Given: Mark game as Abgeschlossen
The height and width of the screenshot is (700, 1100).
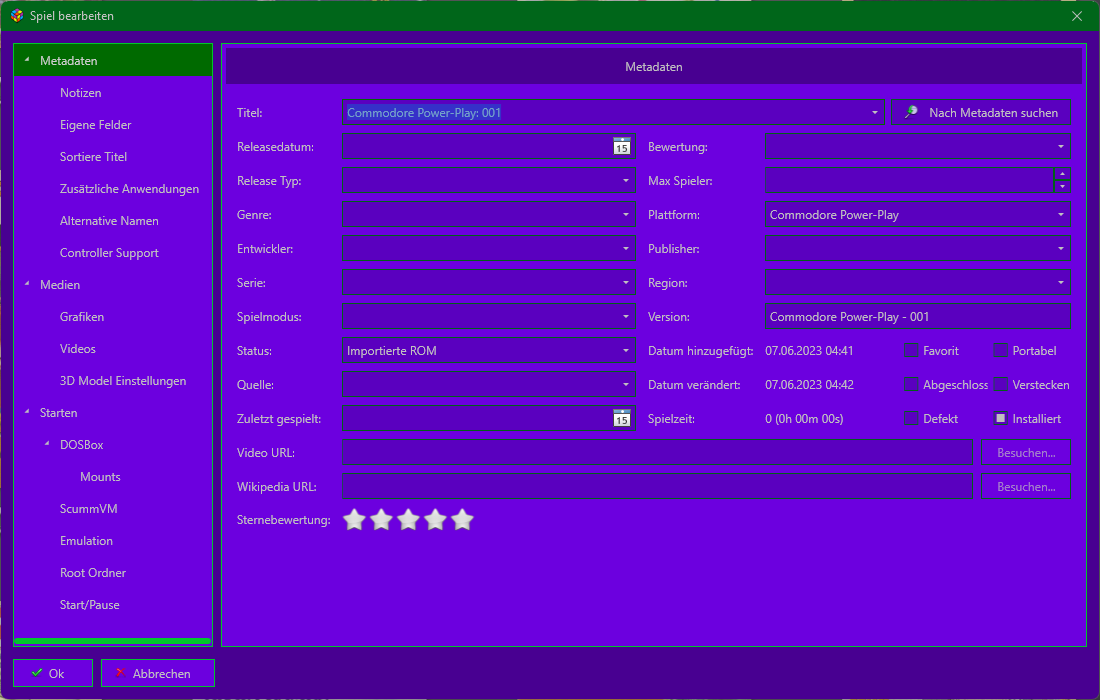Looking at the screenshot, I should click(911, 384).
